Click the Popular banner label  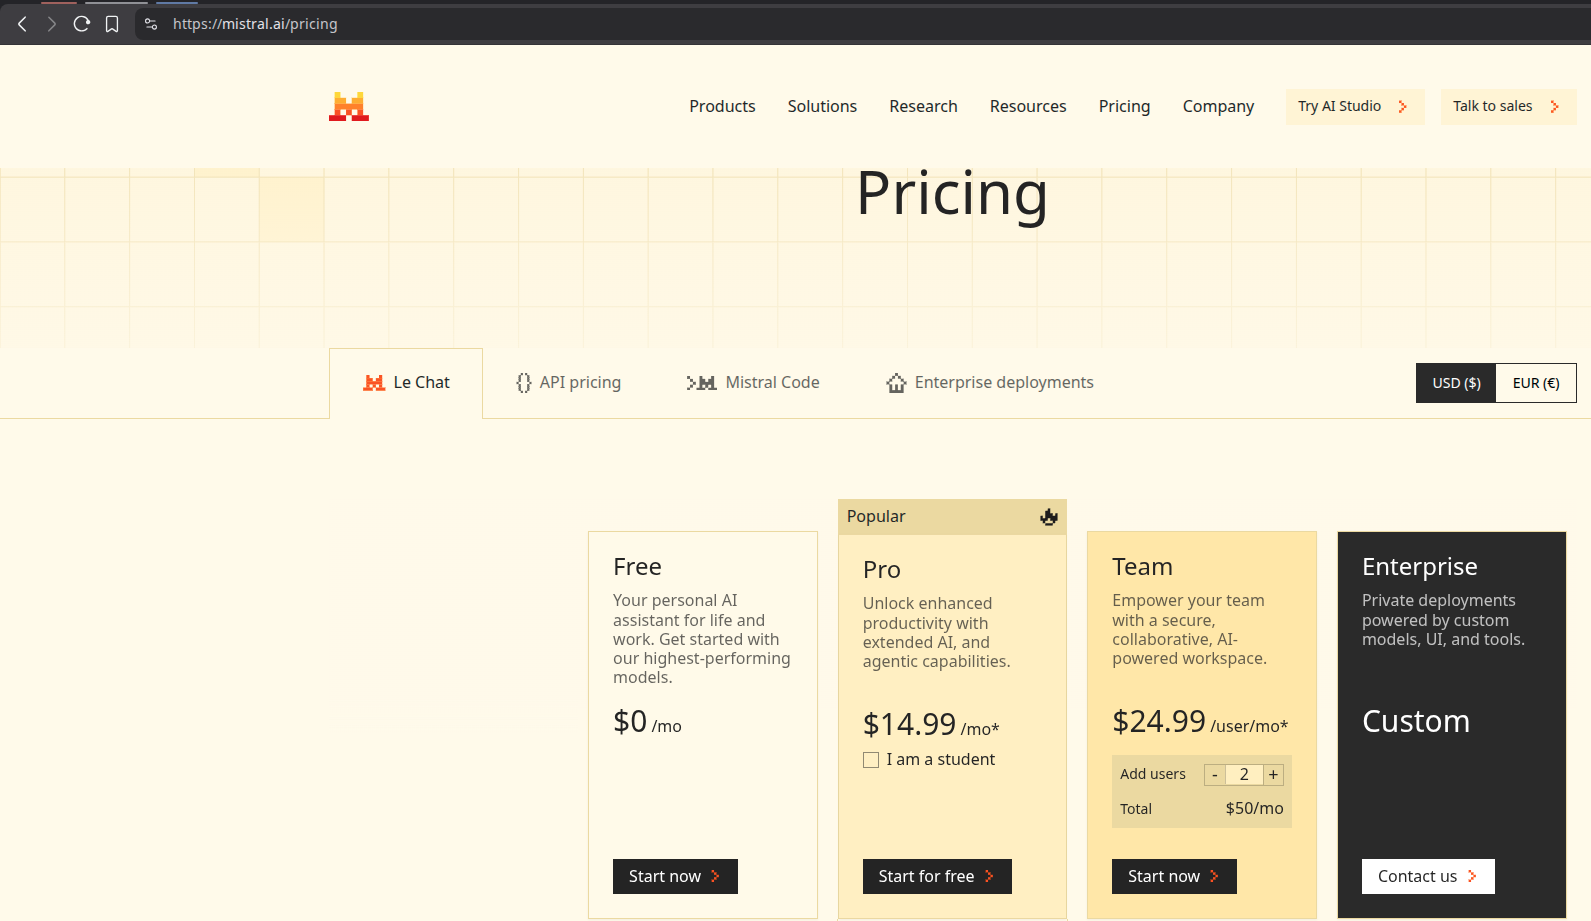click(x=876, y=516)
